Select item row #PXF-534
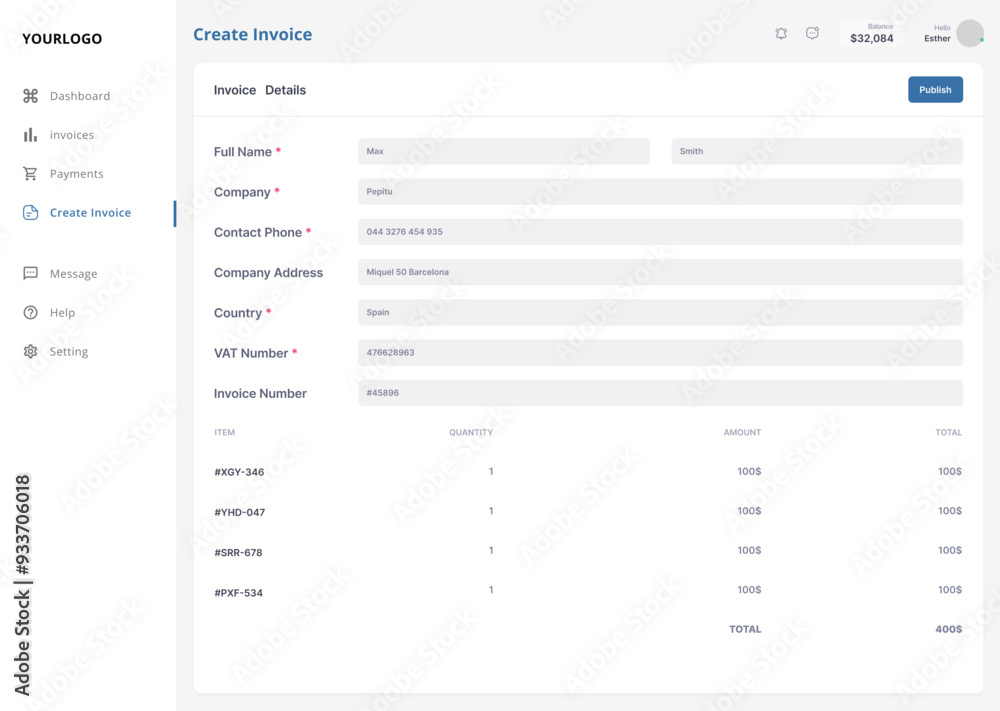The width and height of the screenshot is (1000, 711). (588, 592)
